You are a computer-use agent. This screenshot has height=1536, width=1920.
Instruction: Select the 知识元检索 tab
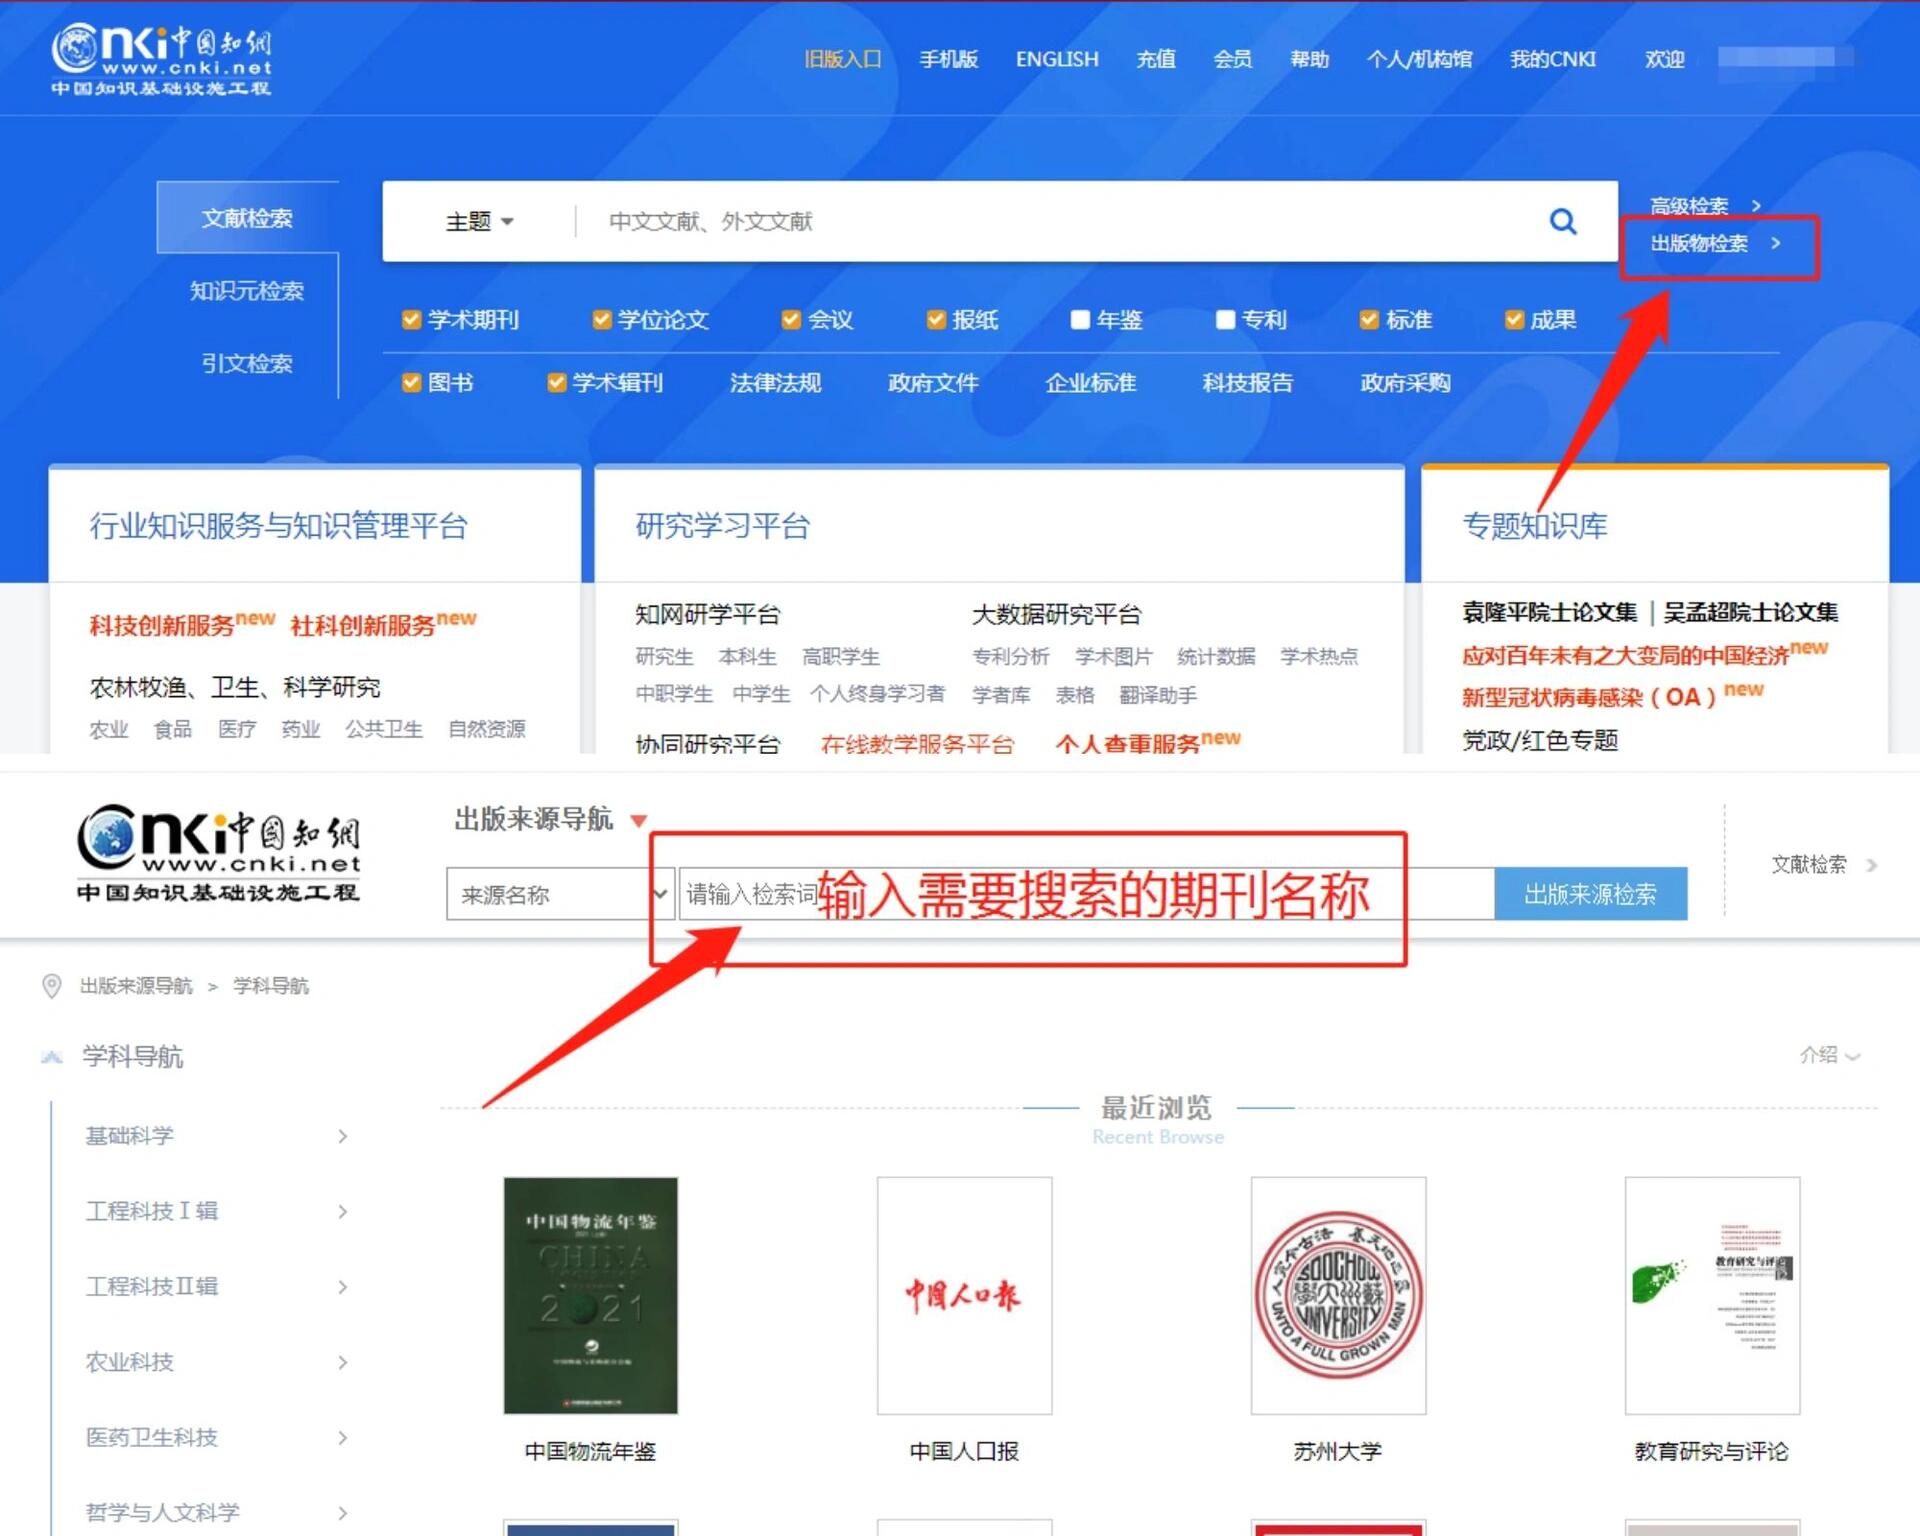point(247,291)
